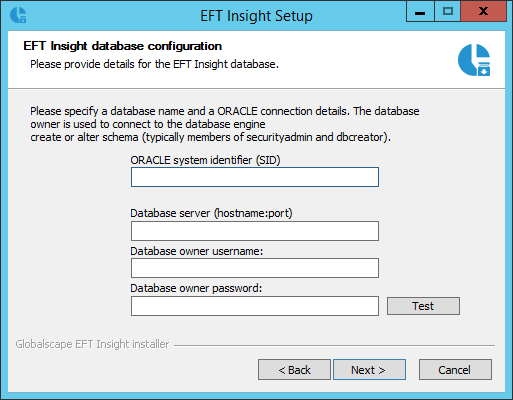The height and width of the screenshot is (400, 513).
Task: Click the Globalscape EFT Insight installer text
Action: pos(92,344)
